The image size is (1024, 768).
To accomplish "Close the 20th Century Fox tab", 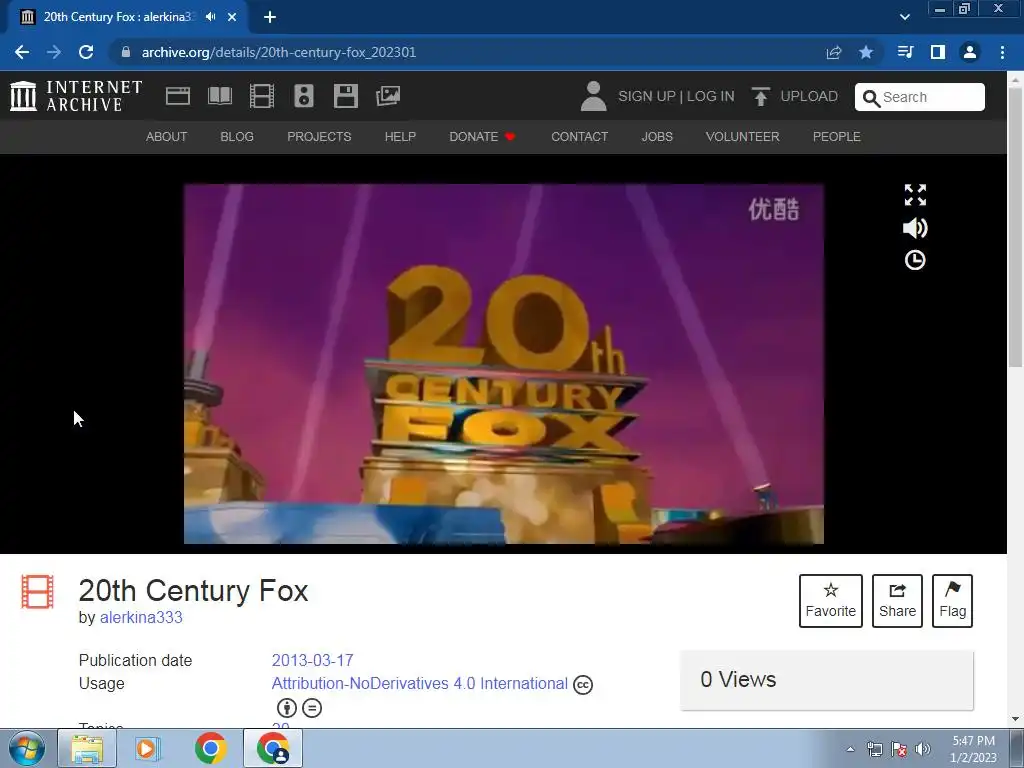I will click(x=232, y=17).
